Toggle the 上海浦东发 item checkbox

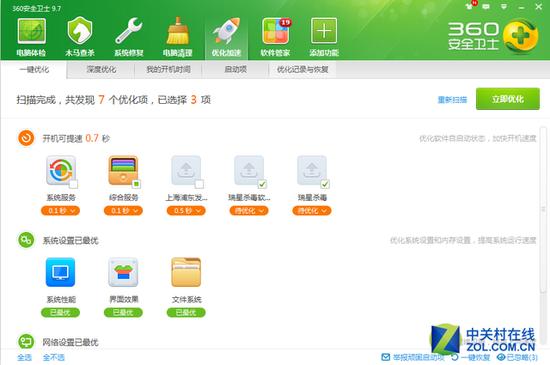pos(199,184)
